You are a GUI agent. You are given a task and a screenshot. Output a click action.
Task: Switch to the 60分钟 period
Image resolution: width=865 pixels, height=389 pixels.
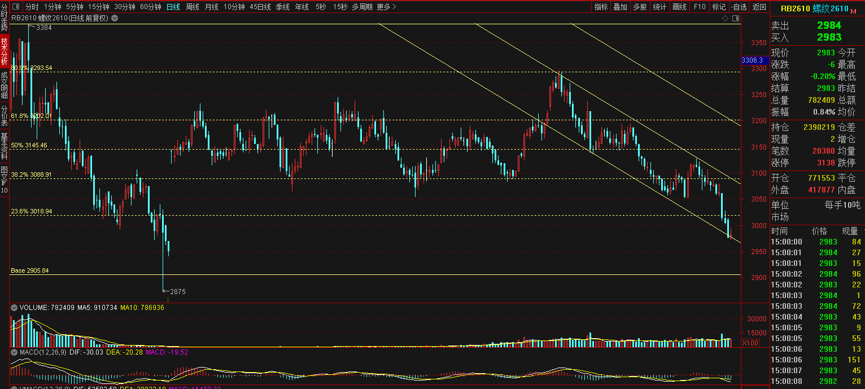pos(151,7)
